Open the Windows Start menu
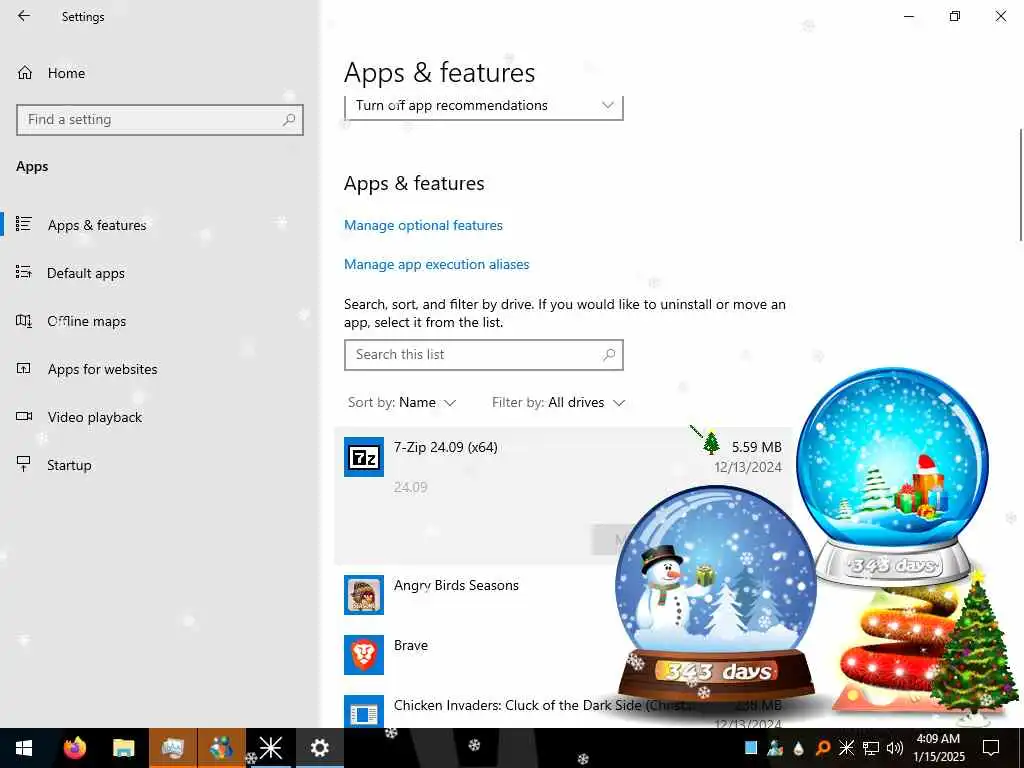Viewport: 1024px width, 768px height. click(x=24, y=748)
